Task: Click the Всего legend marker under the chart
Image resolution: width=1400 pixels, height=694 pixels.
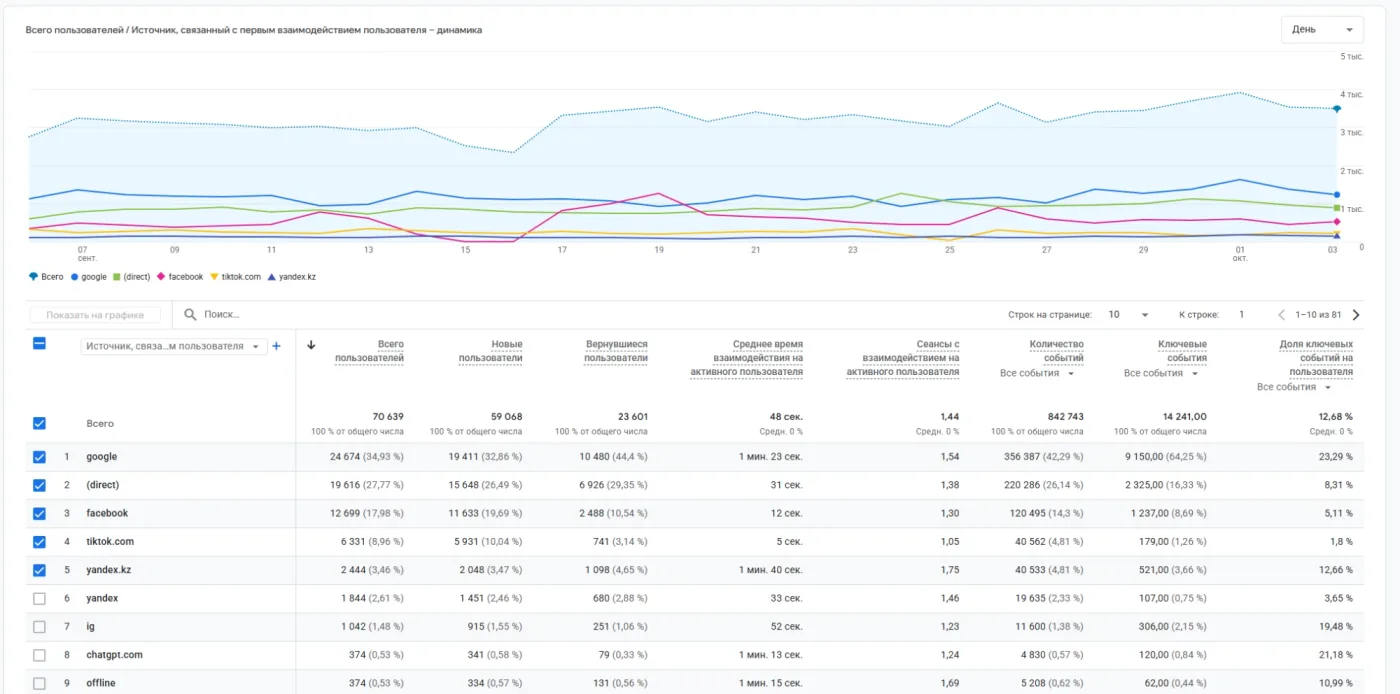Action: (x=34, y=277)
